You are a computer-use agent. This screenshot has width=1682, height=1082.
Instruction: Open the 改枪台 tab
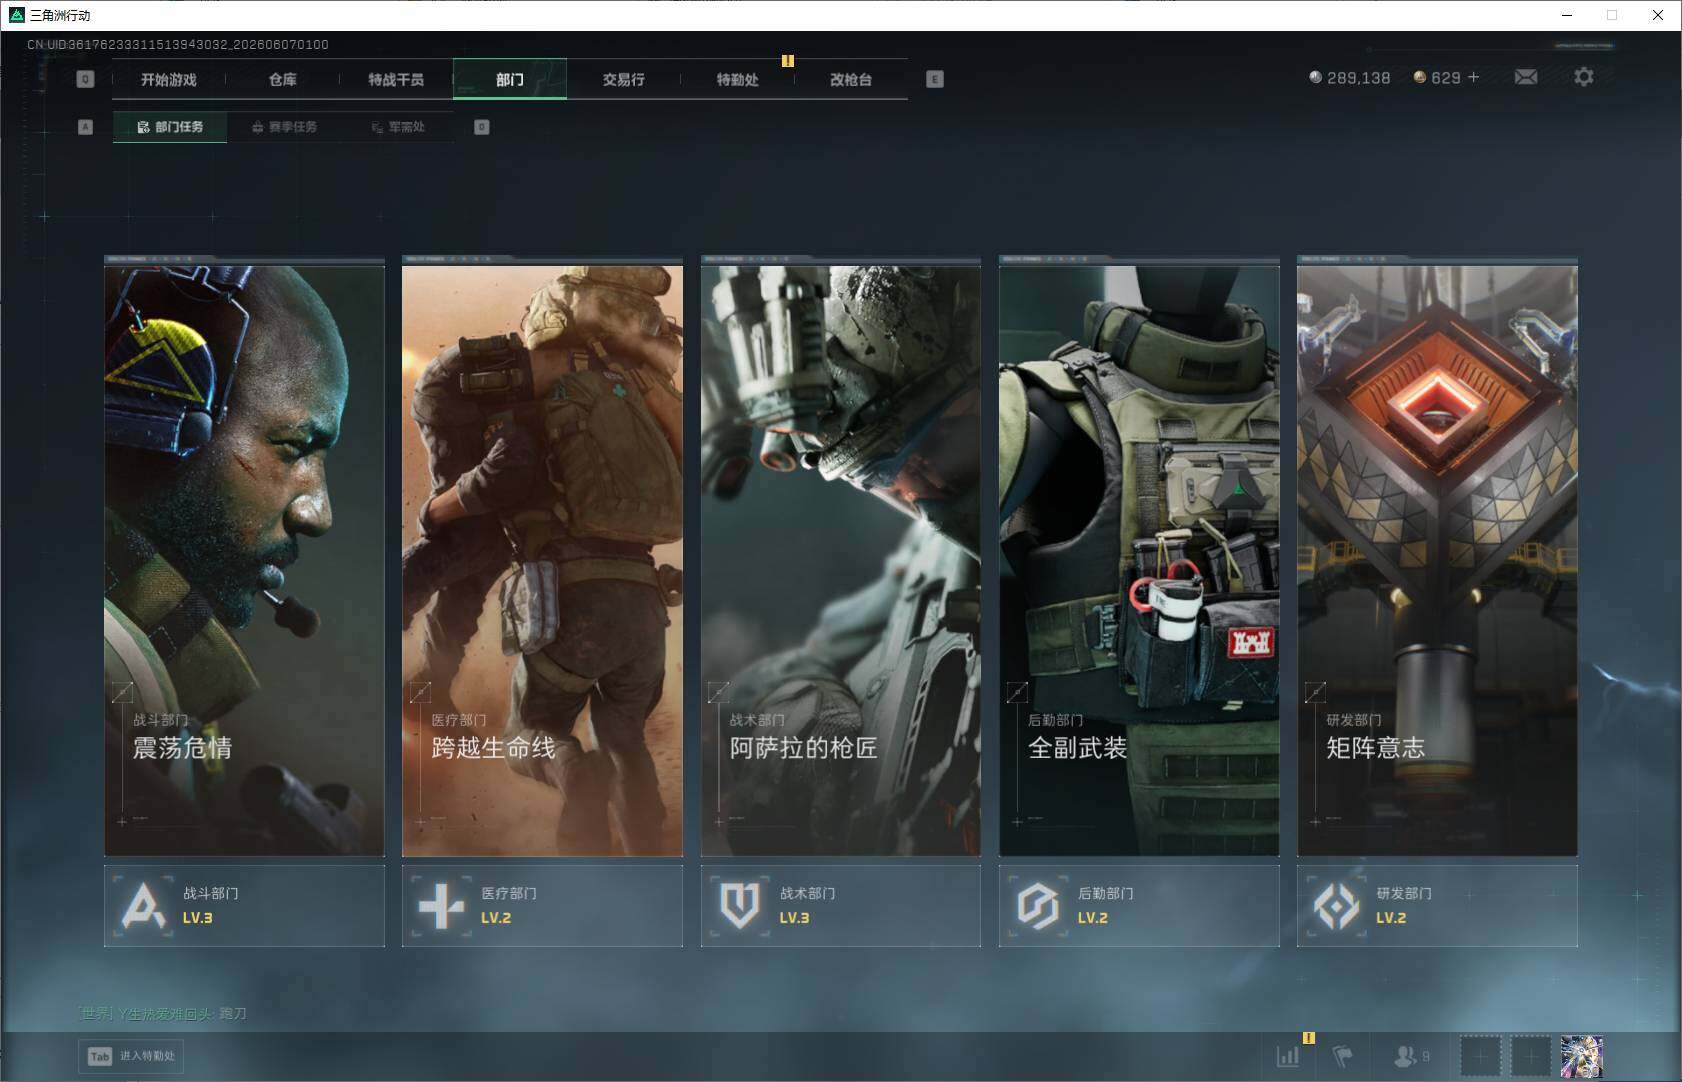pyautogui.click(x=851, y=79)
